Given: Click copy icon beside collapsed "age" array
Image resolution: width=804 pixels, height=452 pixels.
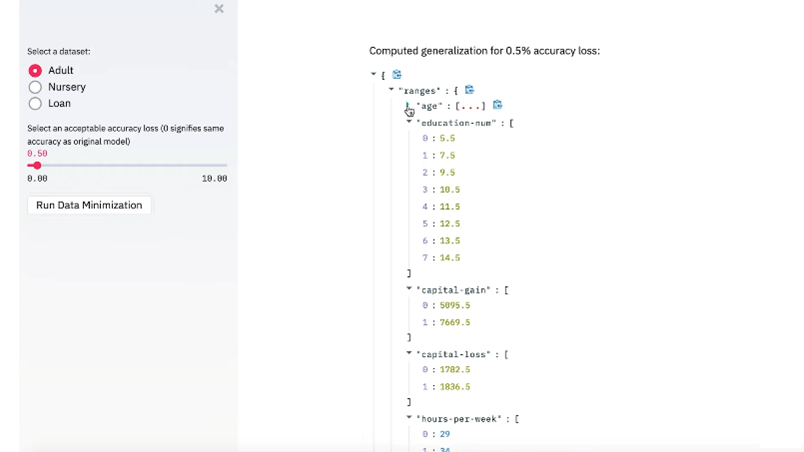Looking at the screenshot, I should (x=497, y=105).
